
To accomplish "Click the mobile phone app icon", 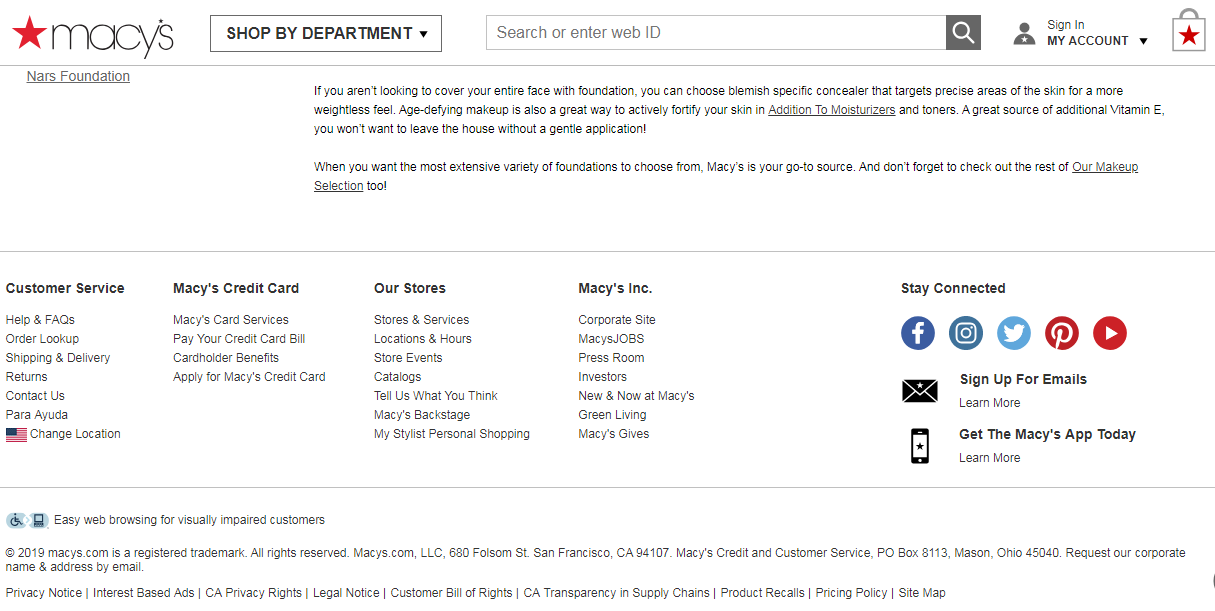I will click(920, 446).
